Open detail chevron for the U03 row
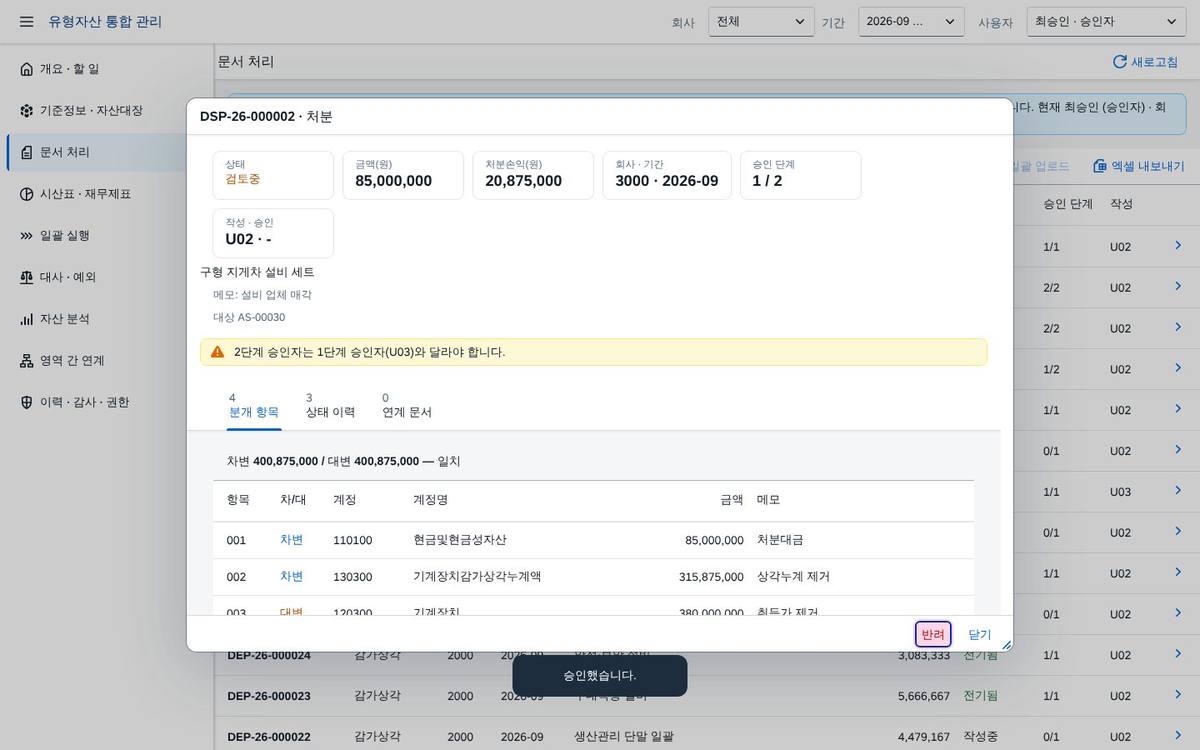This screenshot has width=1200, height=750. point(1178,491)
